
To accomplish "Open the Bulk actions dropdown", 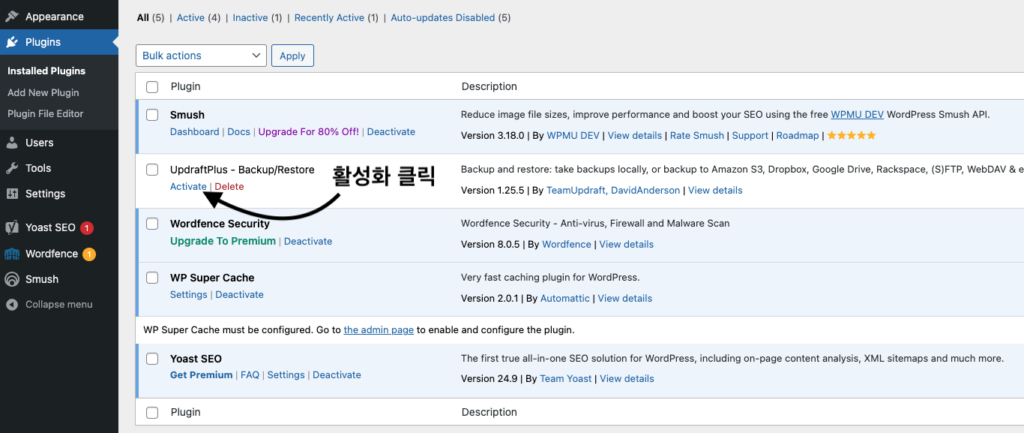I will coord(201,56).
